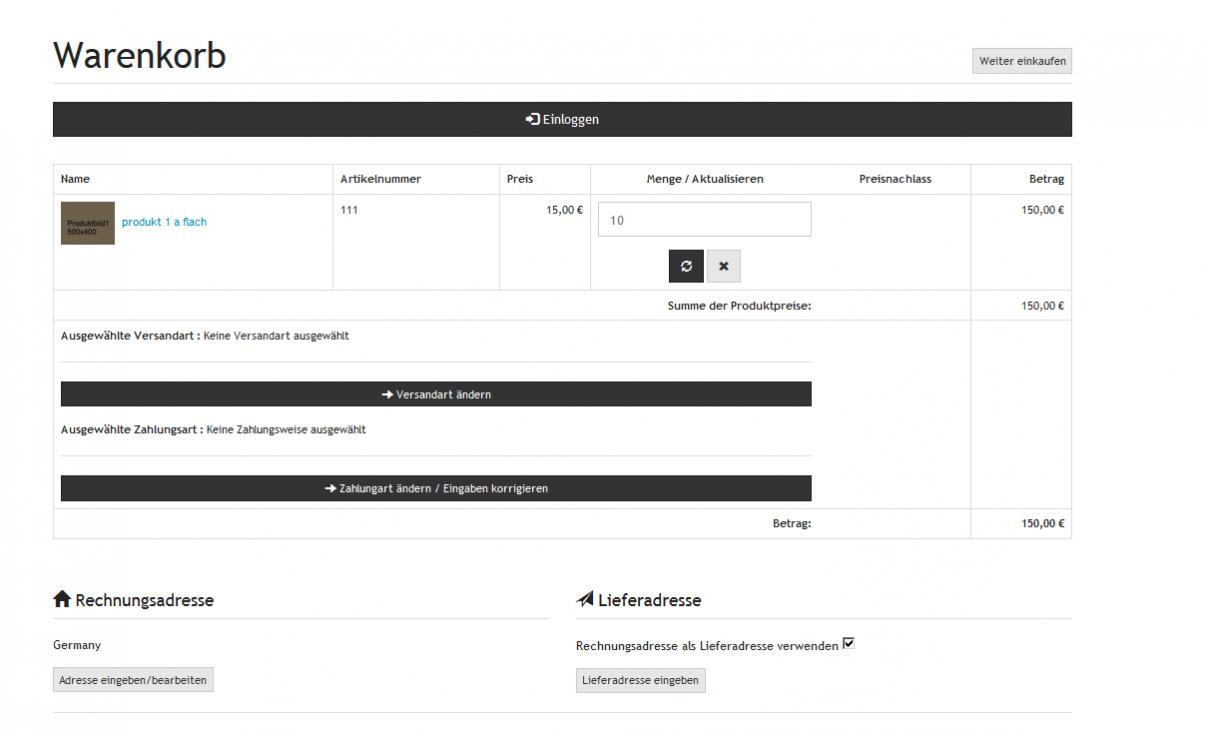Click the login icon beside Einloggen
Viewport: 1207px width, 732px height.
(532, 120)
